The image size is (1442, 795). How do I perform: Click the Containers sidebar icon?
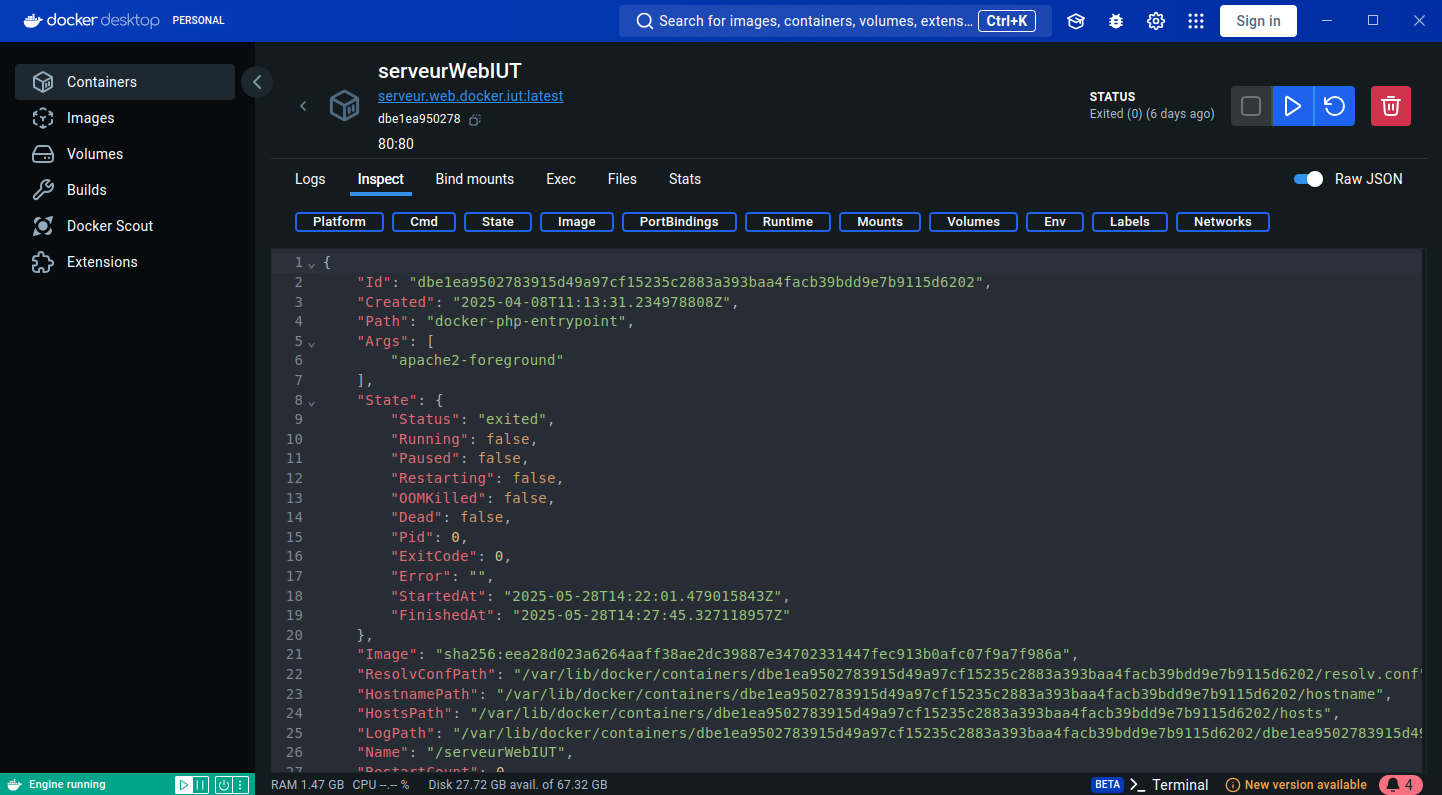click(x=42, y=82)
